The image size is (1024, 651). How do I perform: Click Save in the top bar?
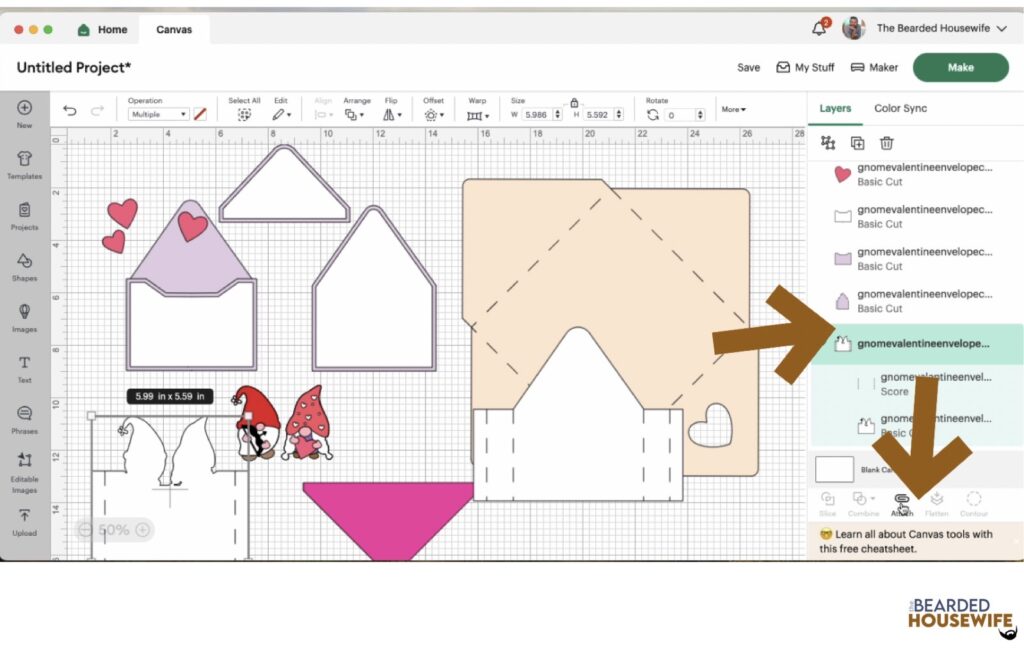(748, 67)
